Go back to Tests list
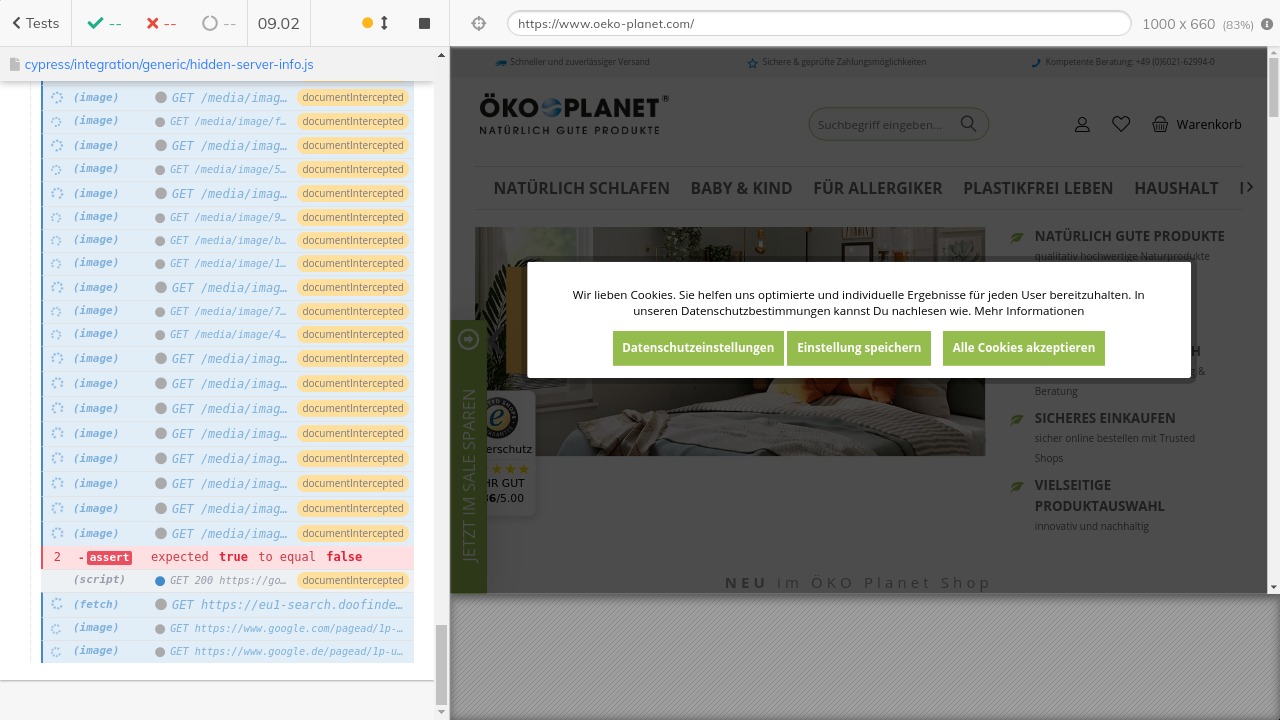Viewport: 1280px width, 720px height. [x=35, y=23]
